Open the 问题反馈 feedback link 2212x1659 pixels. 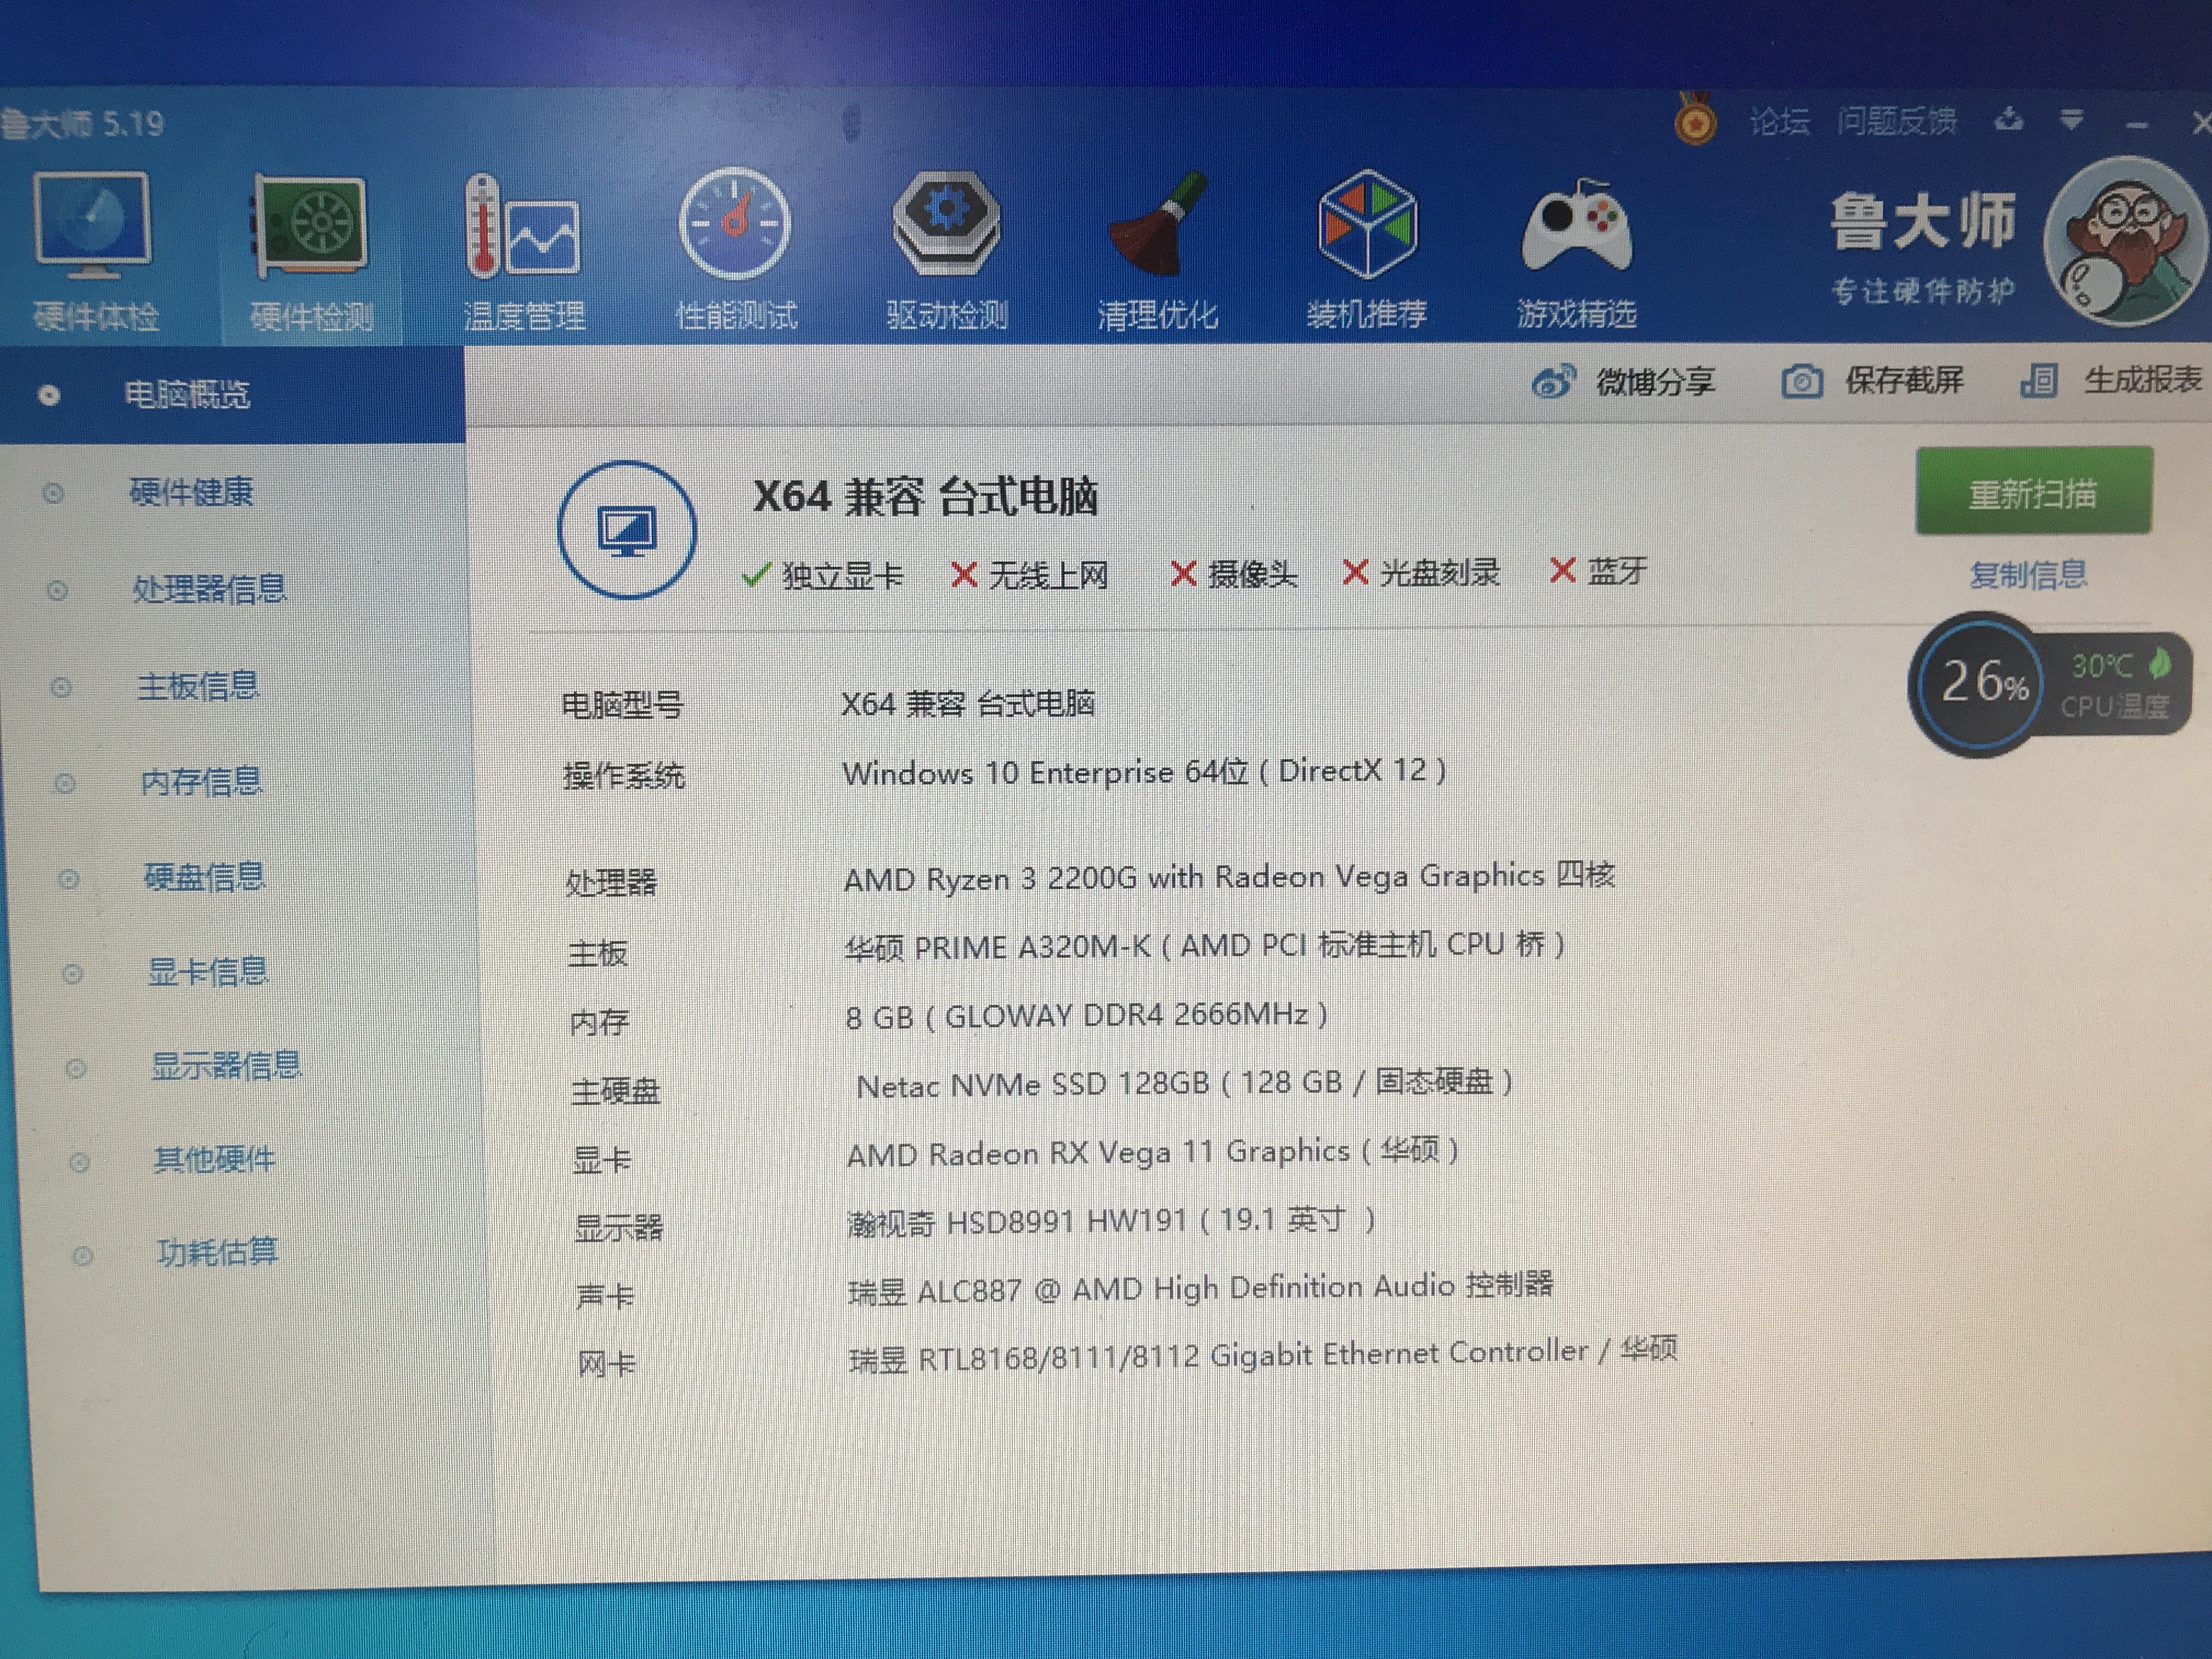point(1896,122)
